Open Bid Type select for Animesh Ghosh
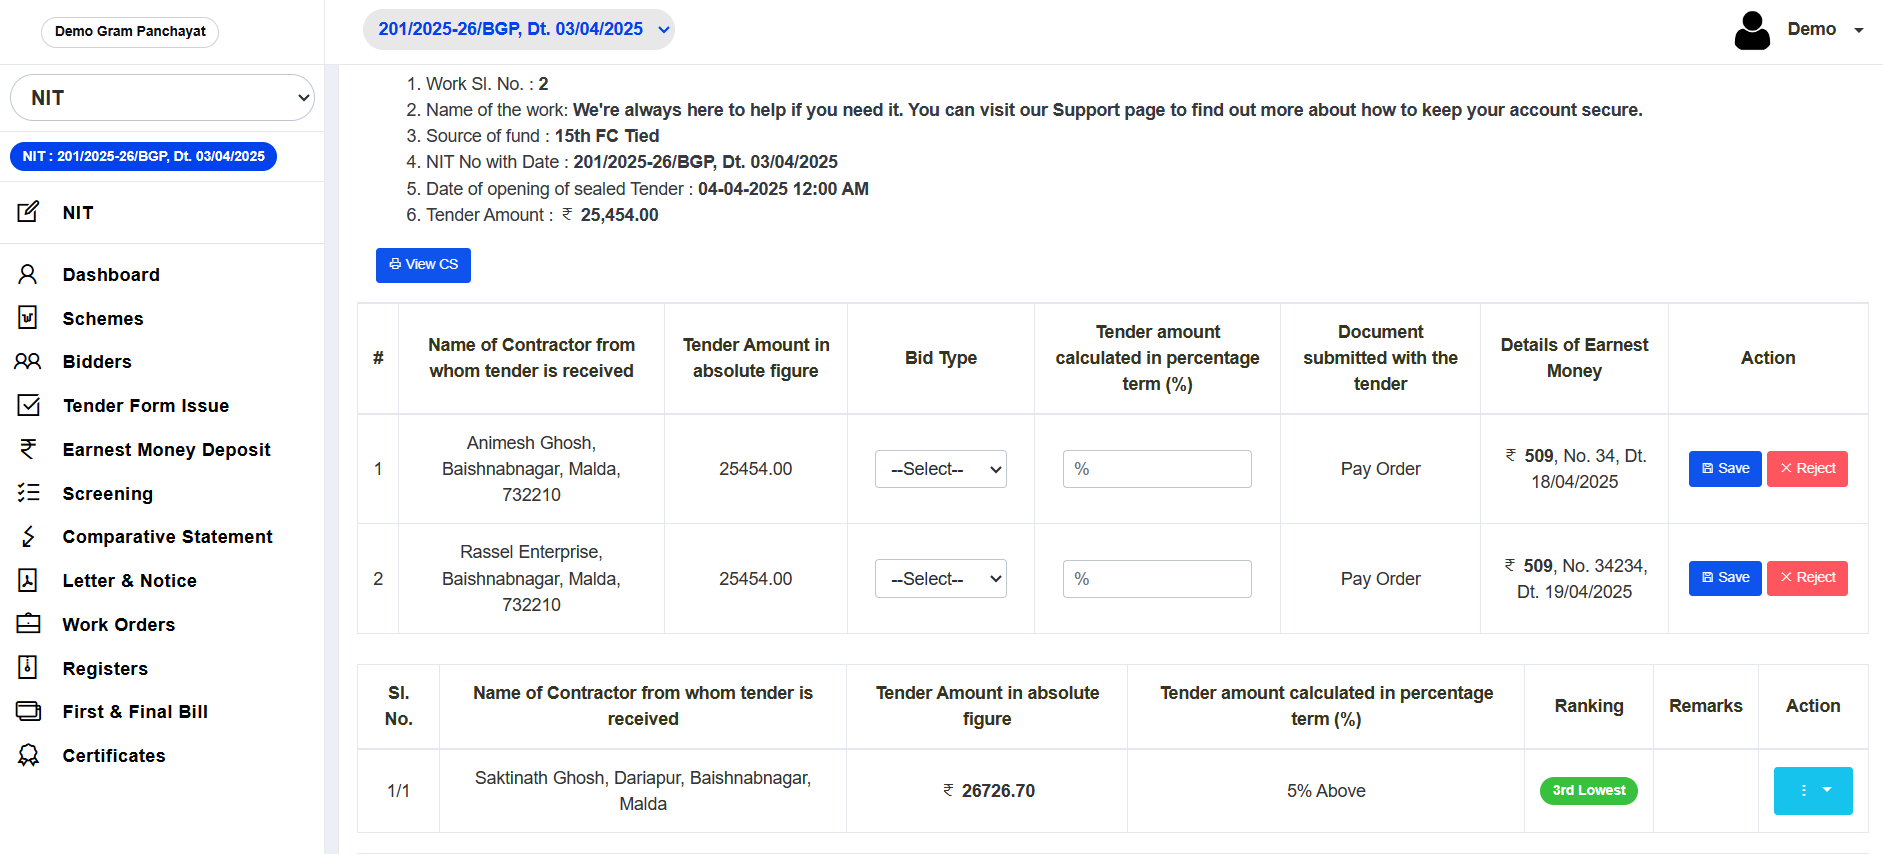Viewport: 1883px width, 854px height. [940, 469]
